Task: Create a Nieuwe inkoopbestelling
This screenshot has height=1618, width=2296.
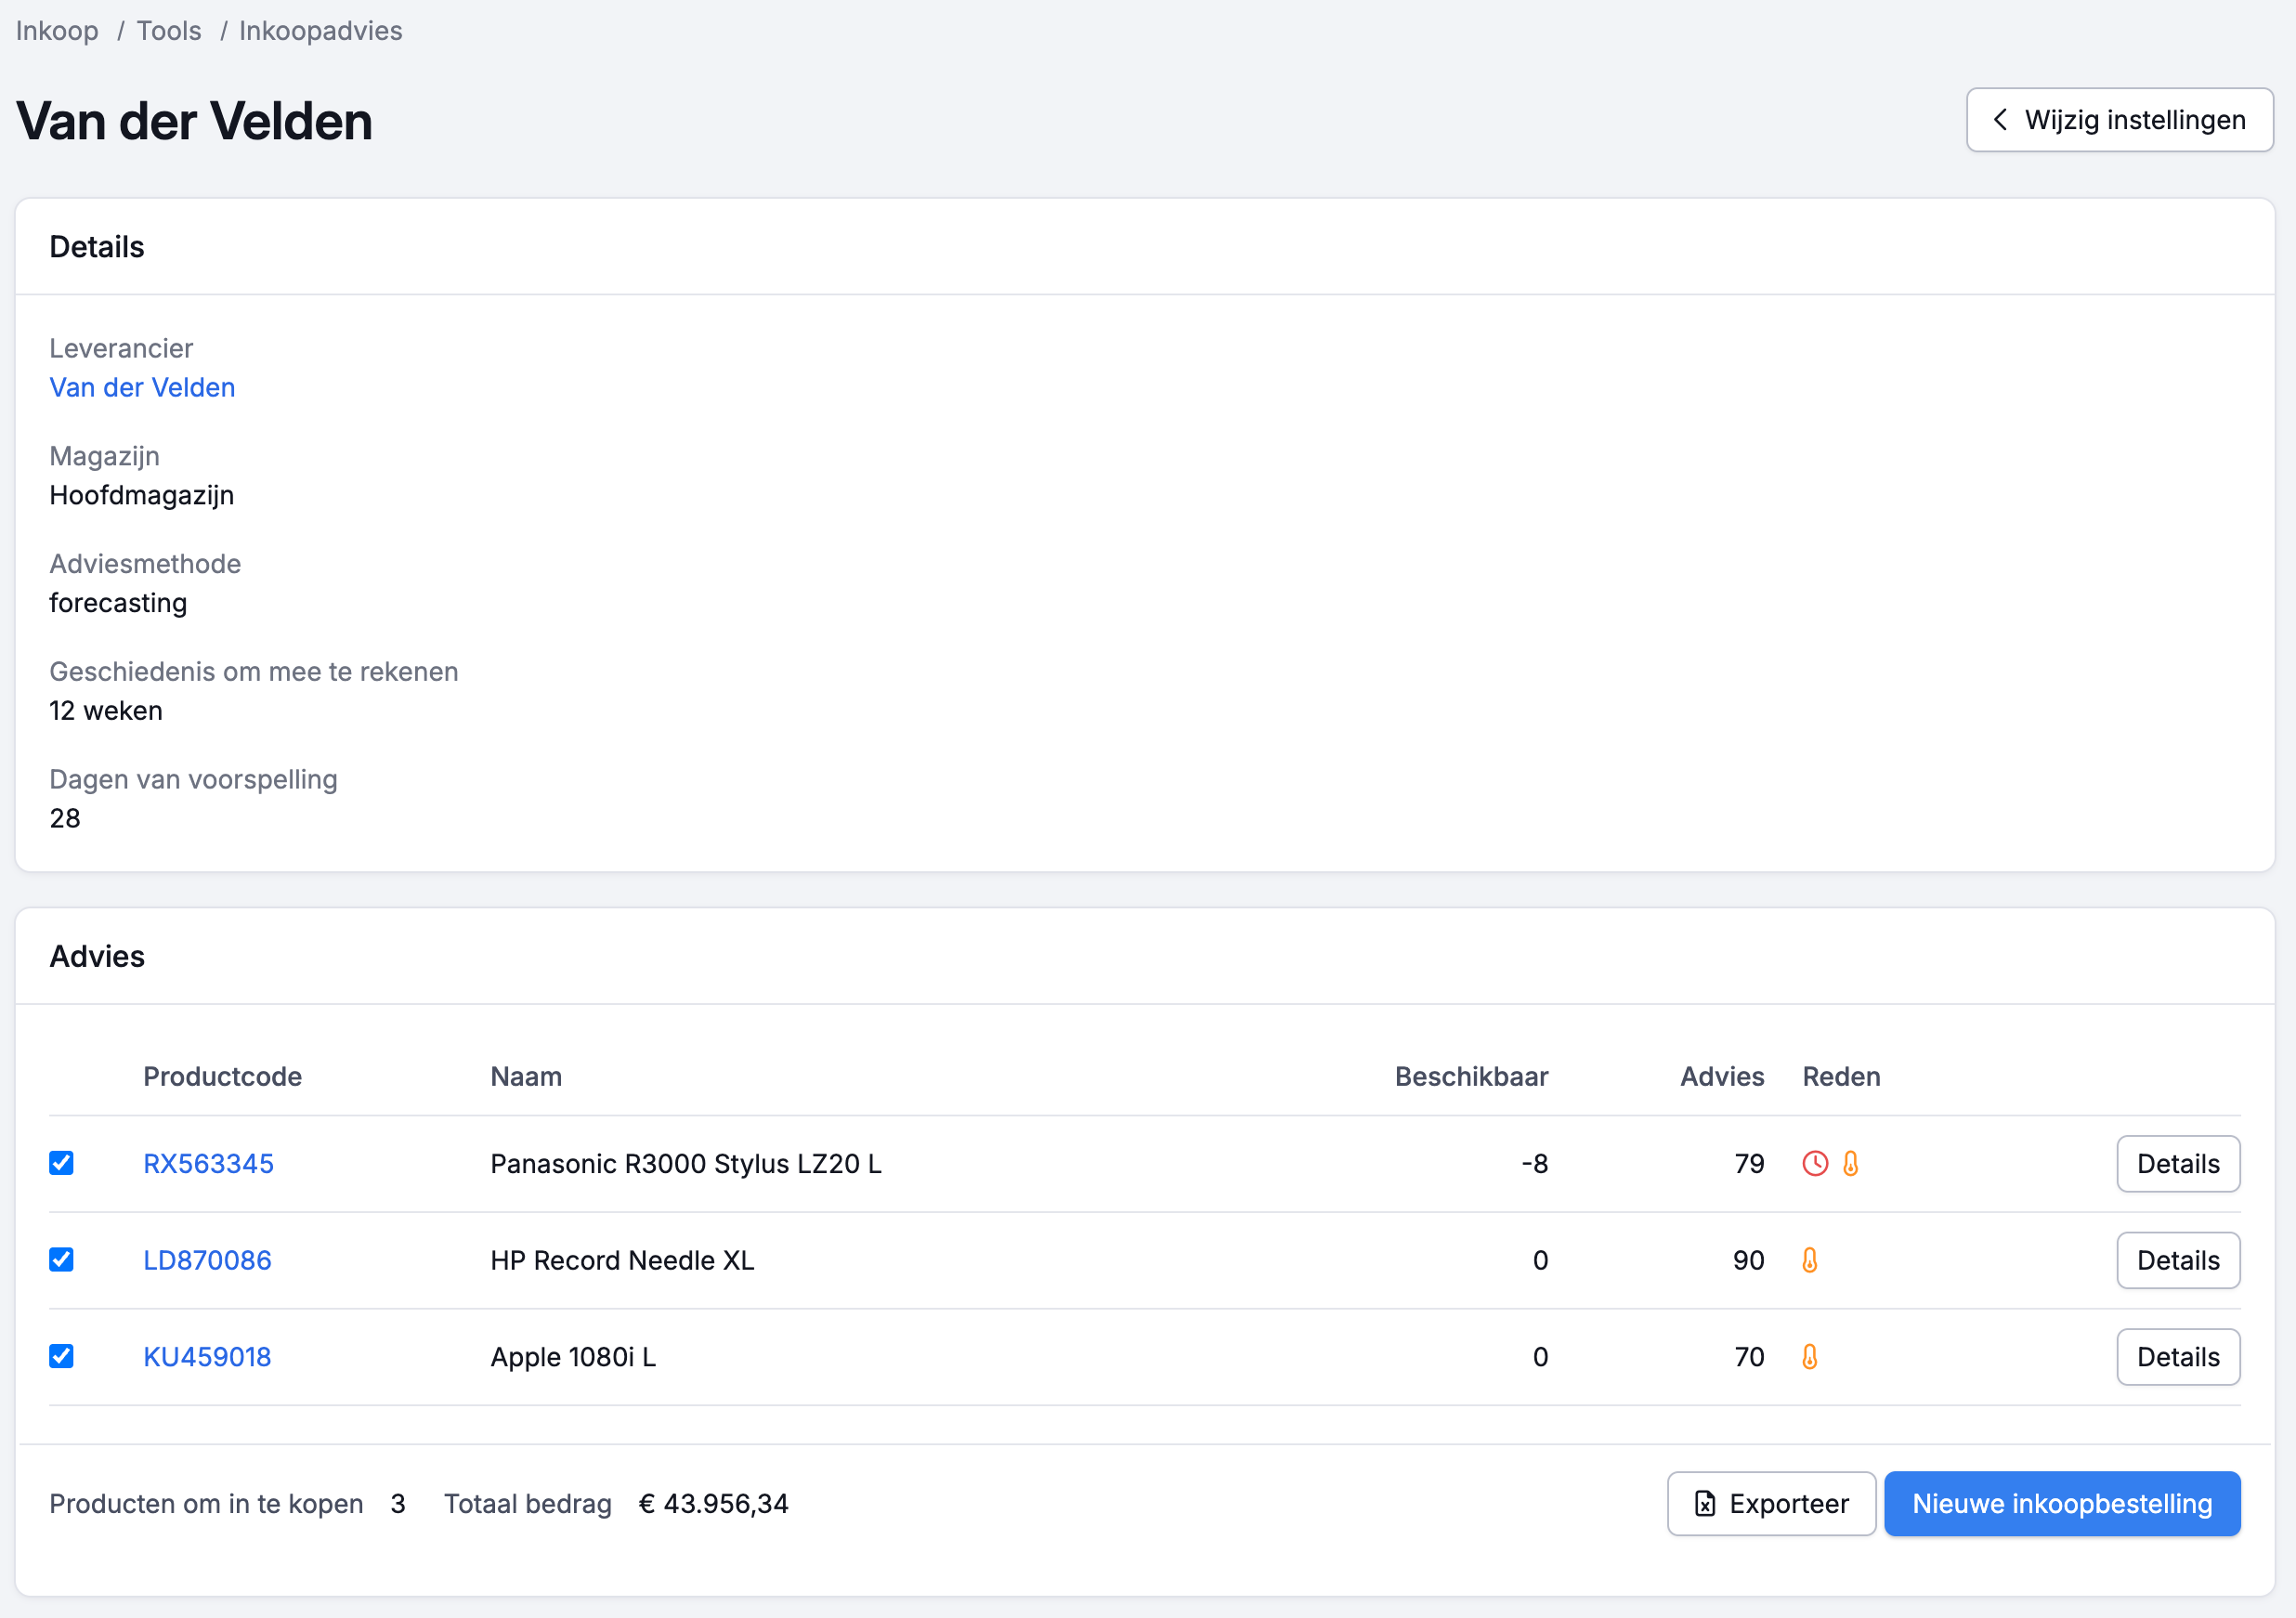Action: click(2062, 1504)
